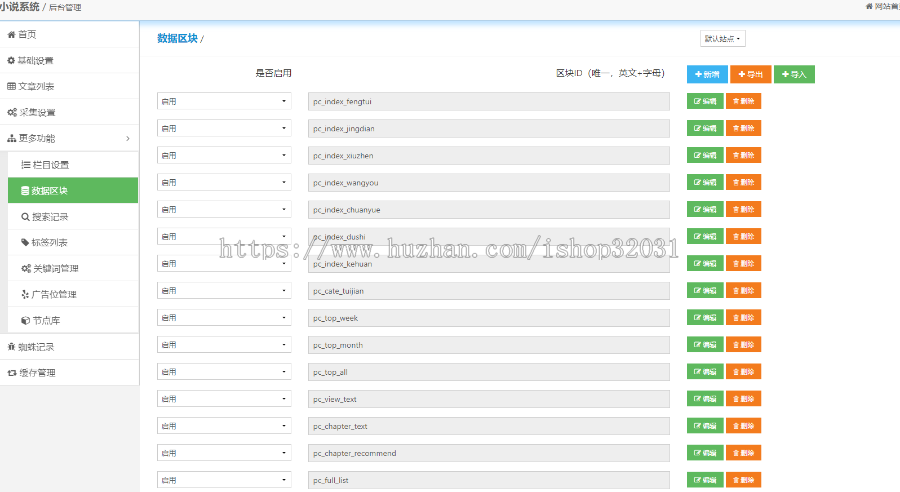Open enable dropdown for pc_index_wangyou

coord(224,182)
